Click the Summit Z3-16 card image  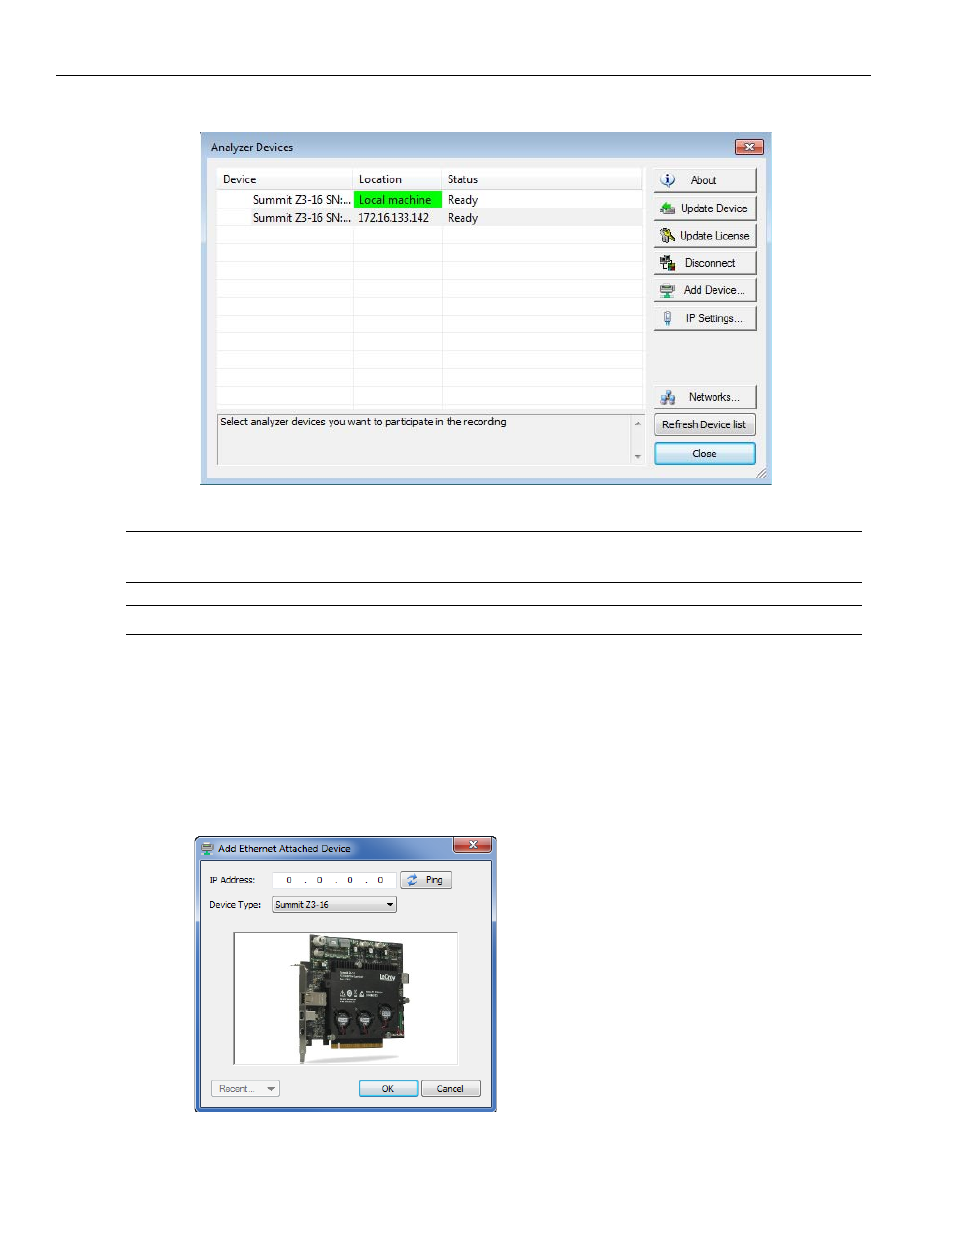(345, 998)
